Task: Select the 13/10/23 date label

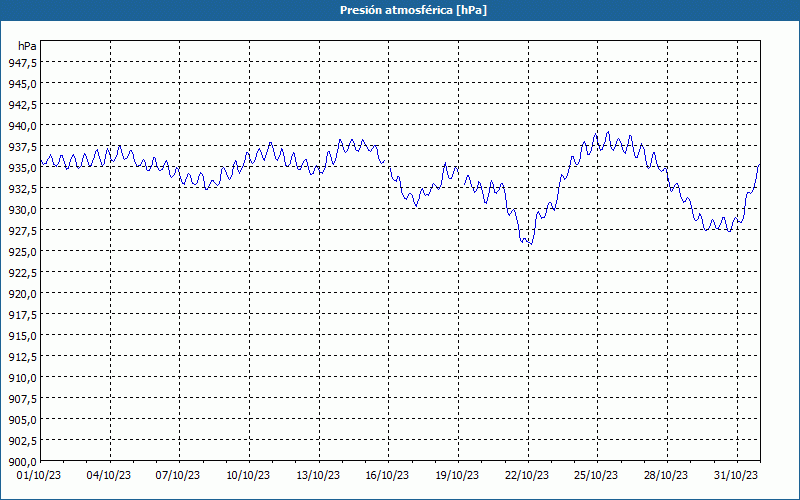Action: pyautogui.click(x=318, y=476)
